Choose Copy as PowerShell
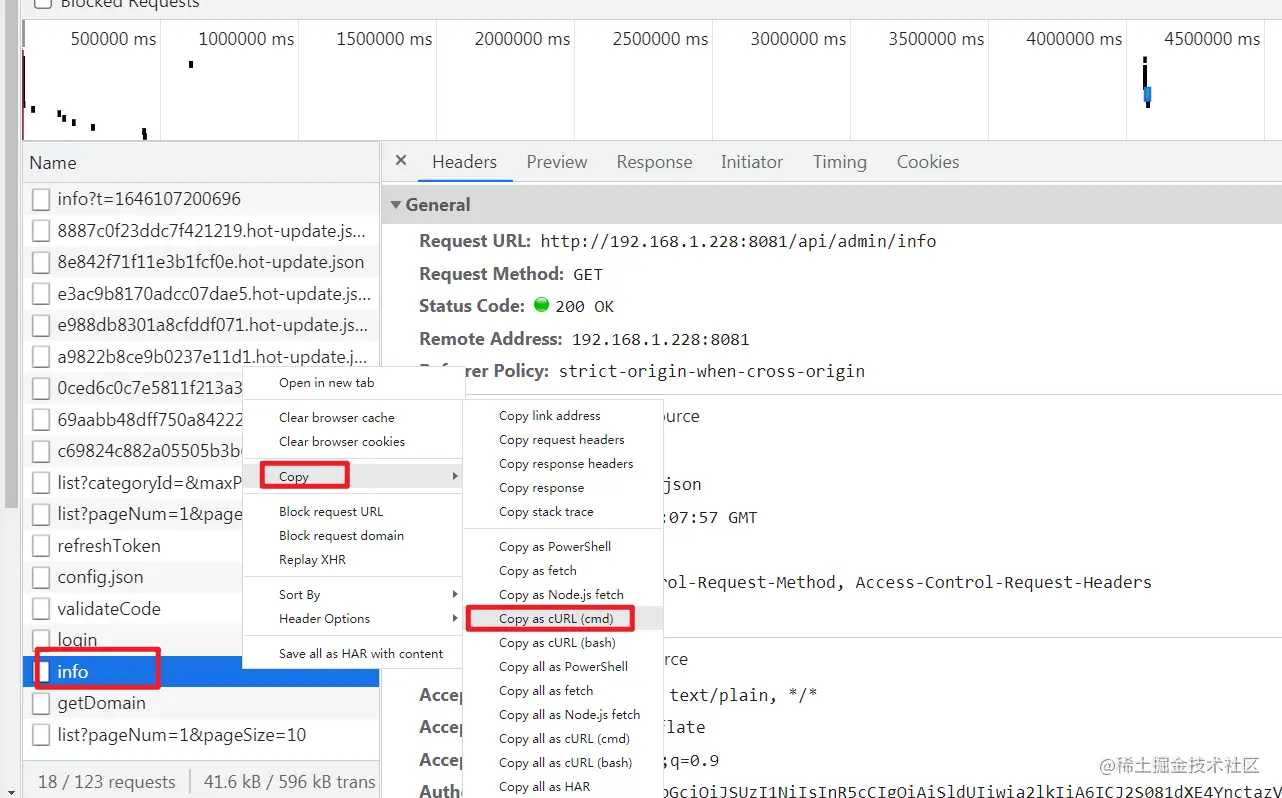The image size is (1282, 798). pos(563,547)
